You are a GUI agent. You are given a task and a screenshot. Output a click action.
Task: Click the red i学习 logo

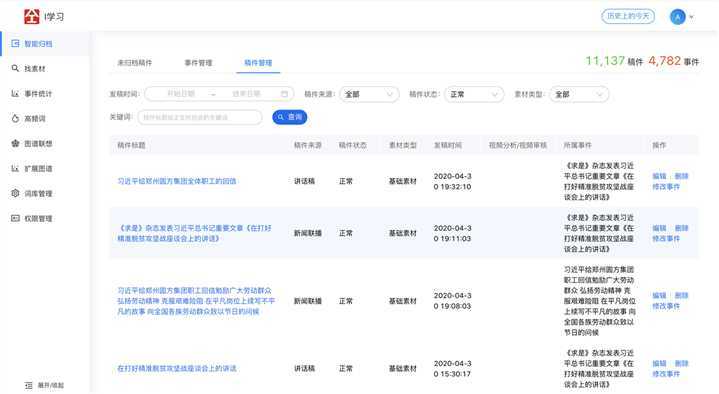[32, 17]
